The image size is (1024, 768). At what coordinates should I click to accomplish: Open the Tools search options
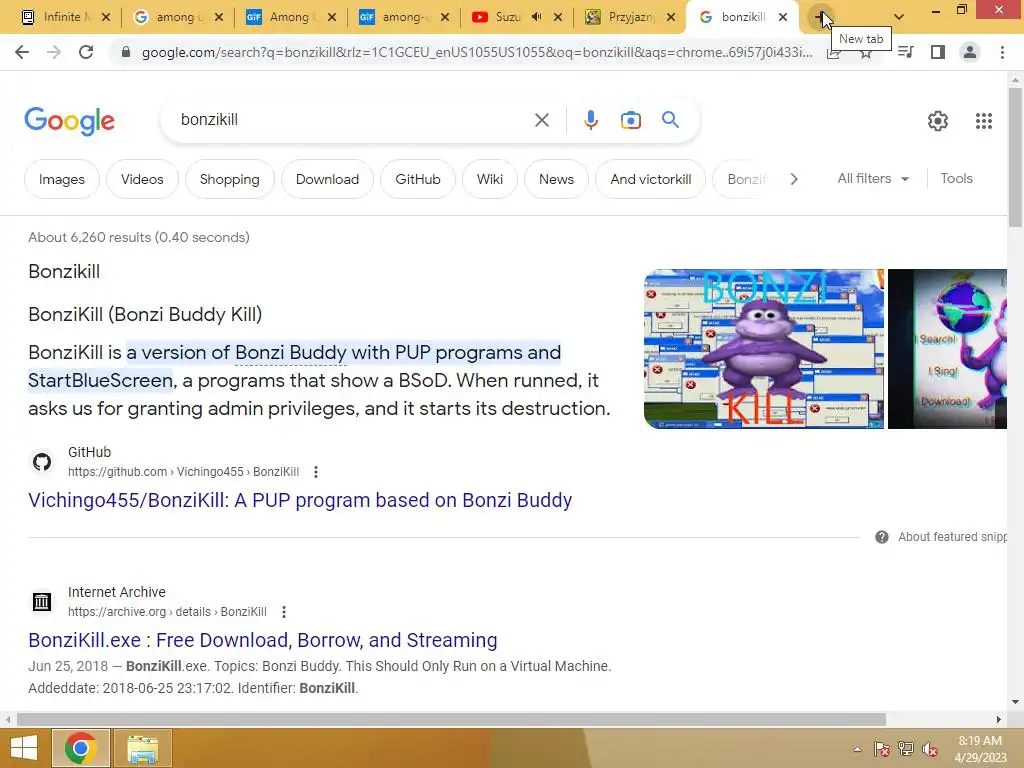956,178
